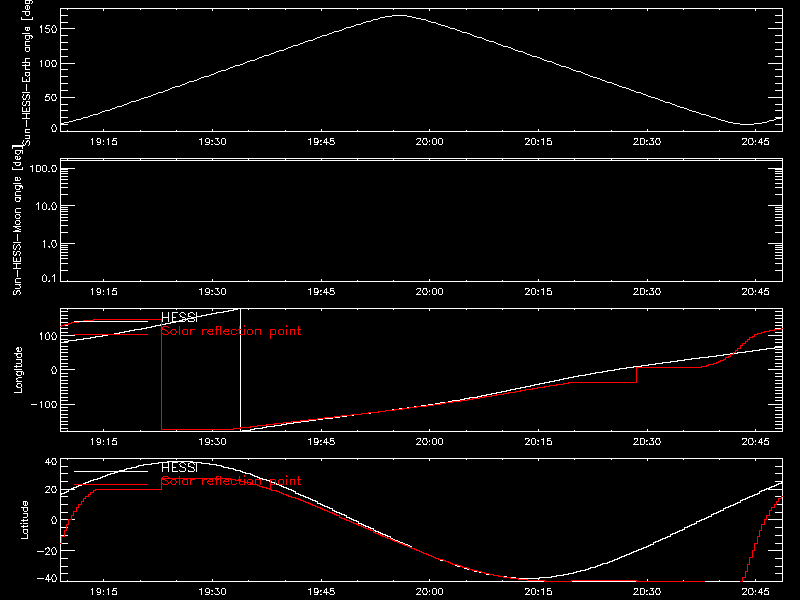Click the 50 tick on Earth angle axis
This screenshot has width=800, height=600.
(x=51, y=97)
